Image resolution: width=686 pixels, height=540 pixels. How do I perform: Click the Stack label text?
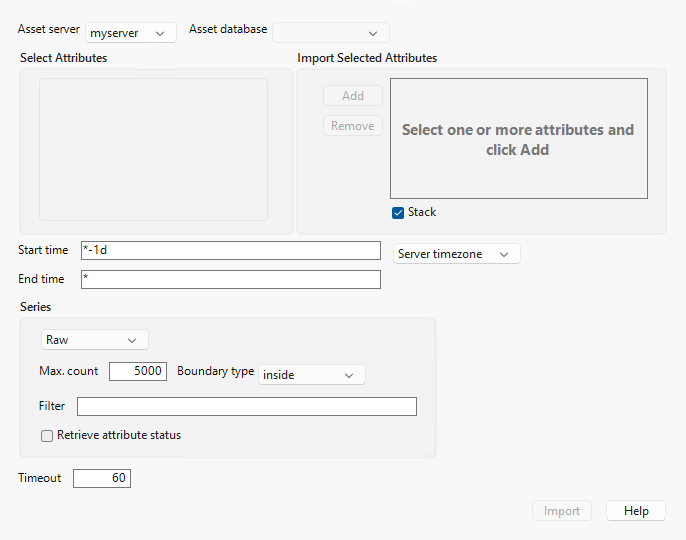[422, 212]
